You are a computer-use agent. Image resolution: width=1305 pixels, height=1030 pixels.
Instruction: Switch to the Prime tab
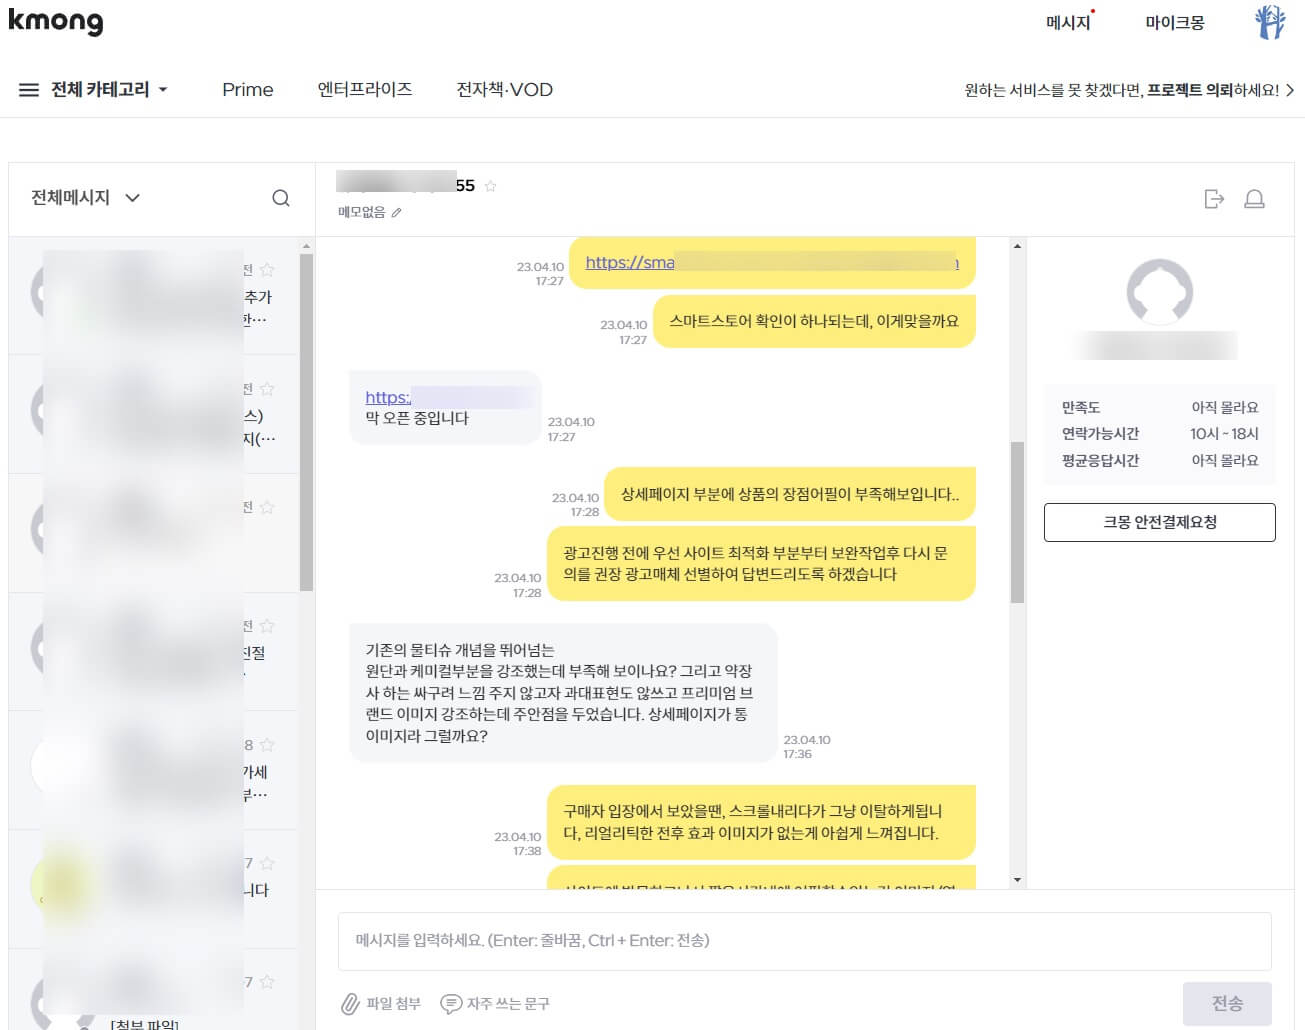pyautogui.click(x=246, y=89)
